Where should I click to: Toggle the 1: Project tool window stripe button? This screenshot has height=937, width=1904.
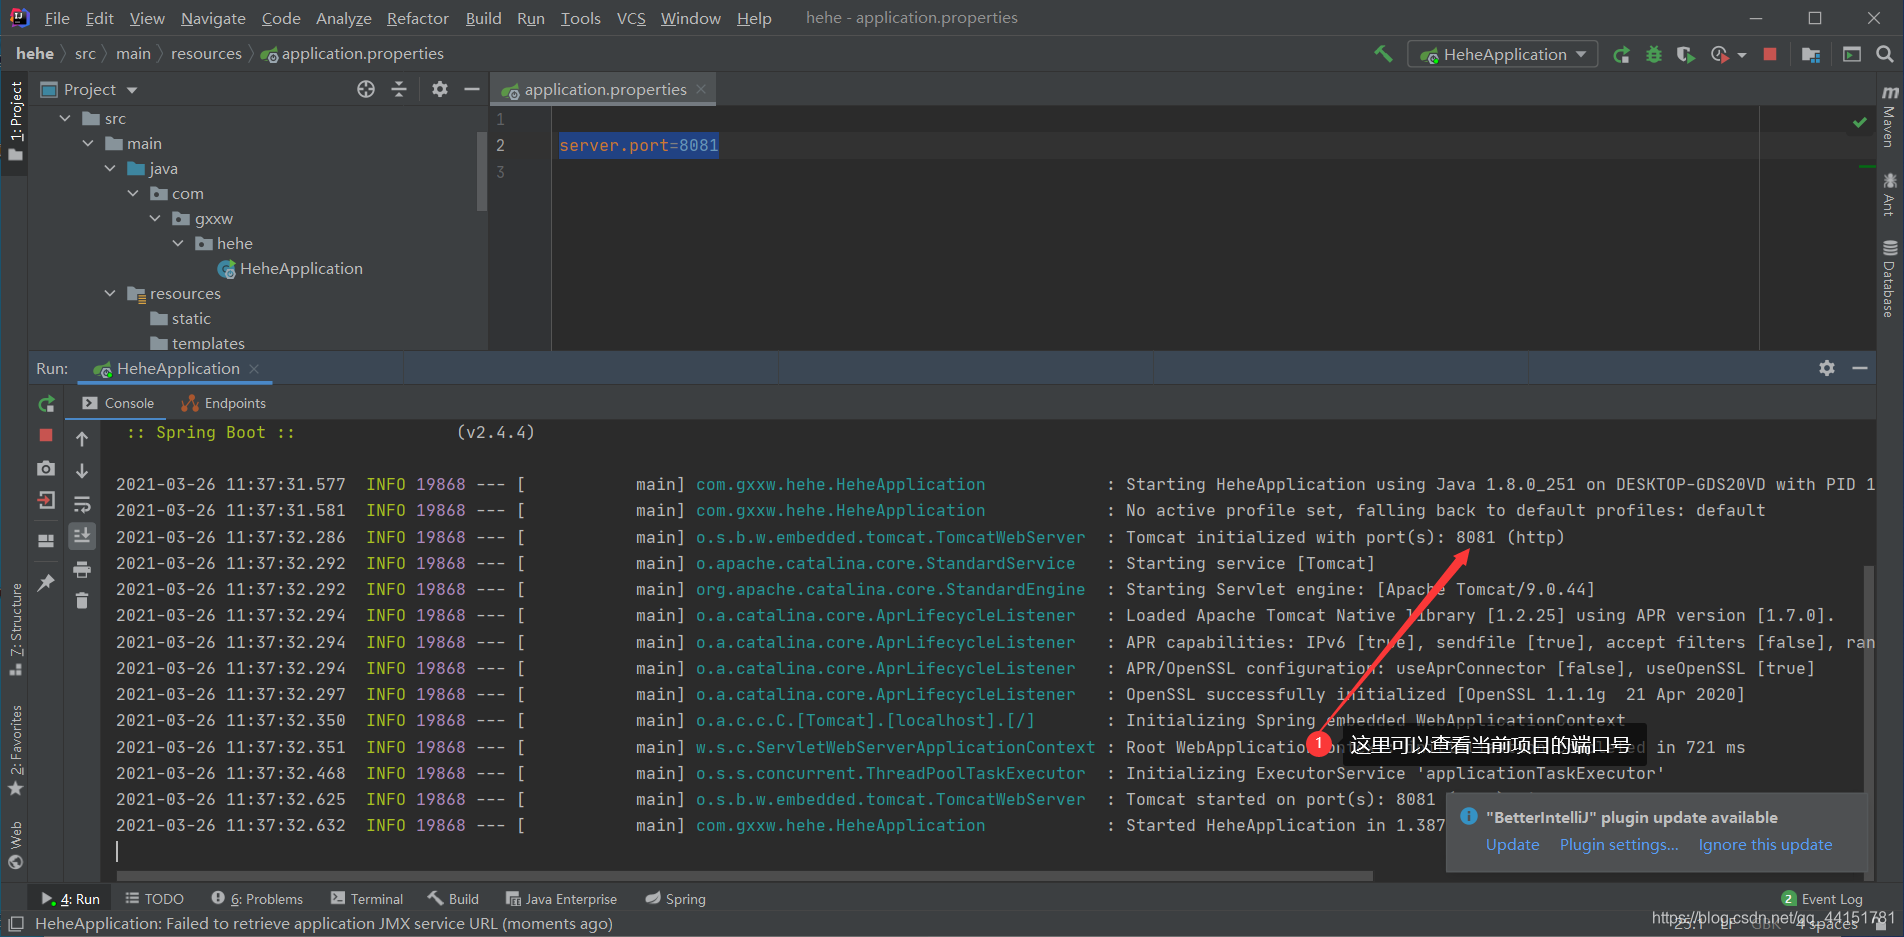coord(15,121)
